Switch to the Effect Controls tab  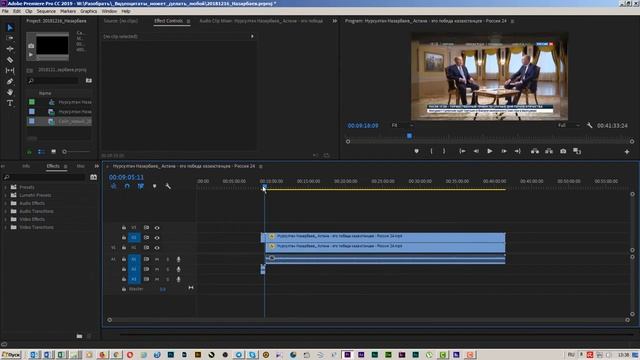coord(169,21)
